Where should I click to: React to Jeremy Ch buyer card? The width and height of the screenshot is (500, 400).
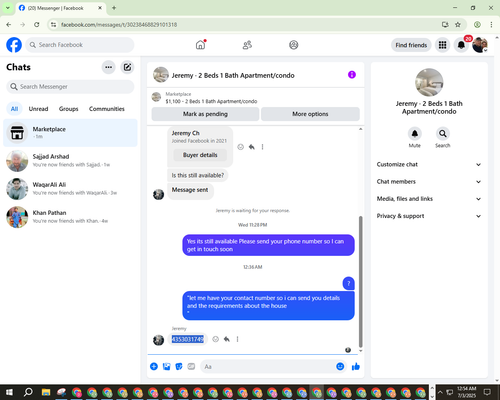pos(240,147)
